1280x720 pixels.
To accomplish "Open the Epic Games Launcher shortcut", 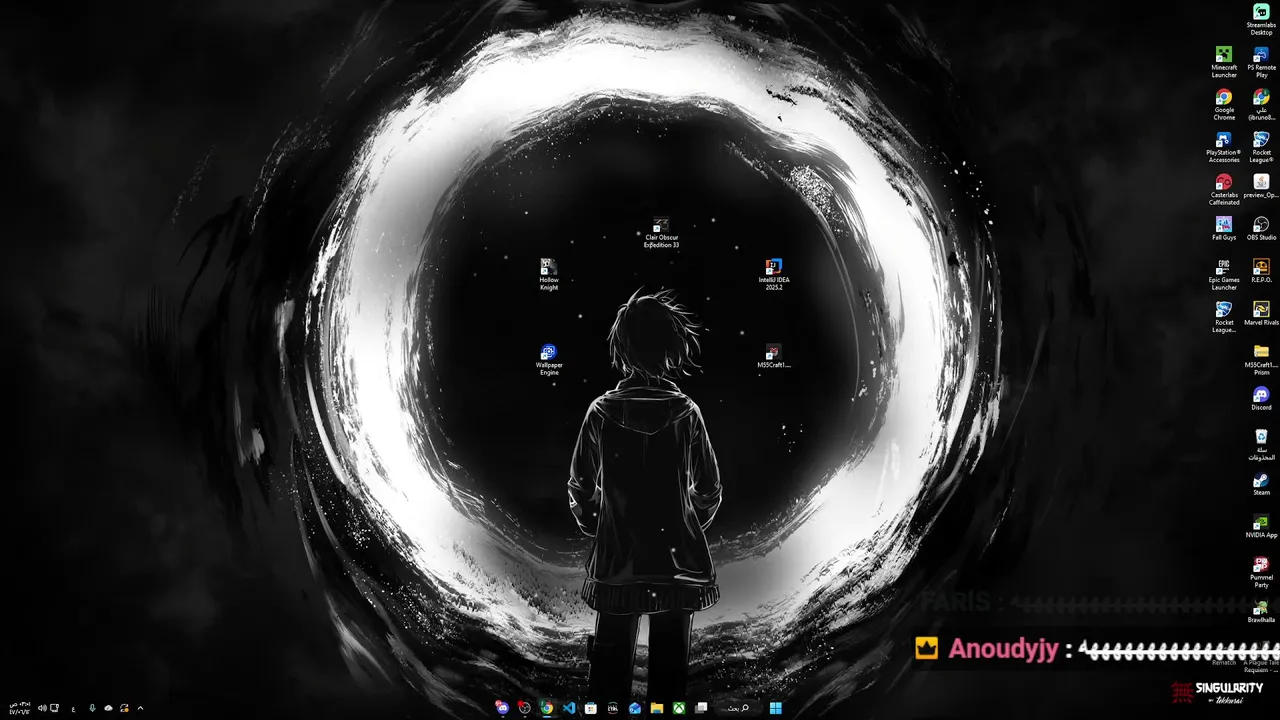I will (1224, 274).
